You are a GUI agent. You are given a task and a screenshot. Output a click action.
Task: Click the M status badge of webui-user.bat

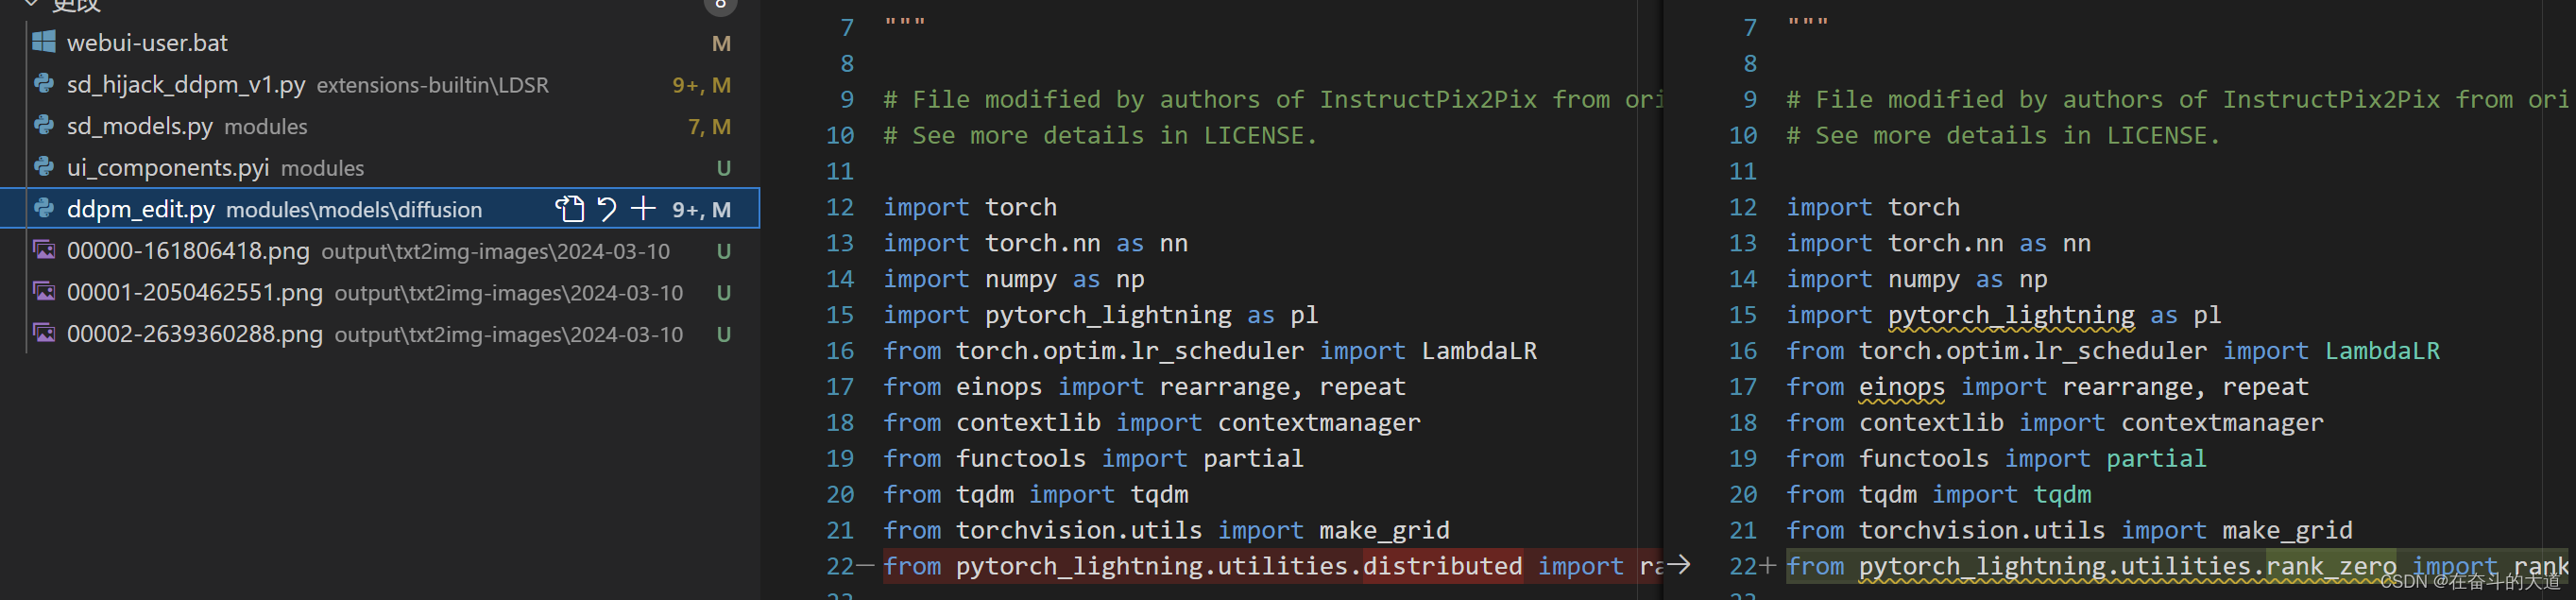[721, 44]
